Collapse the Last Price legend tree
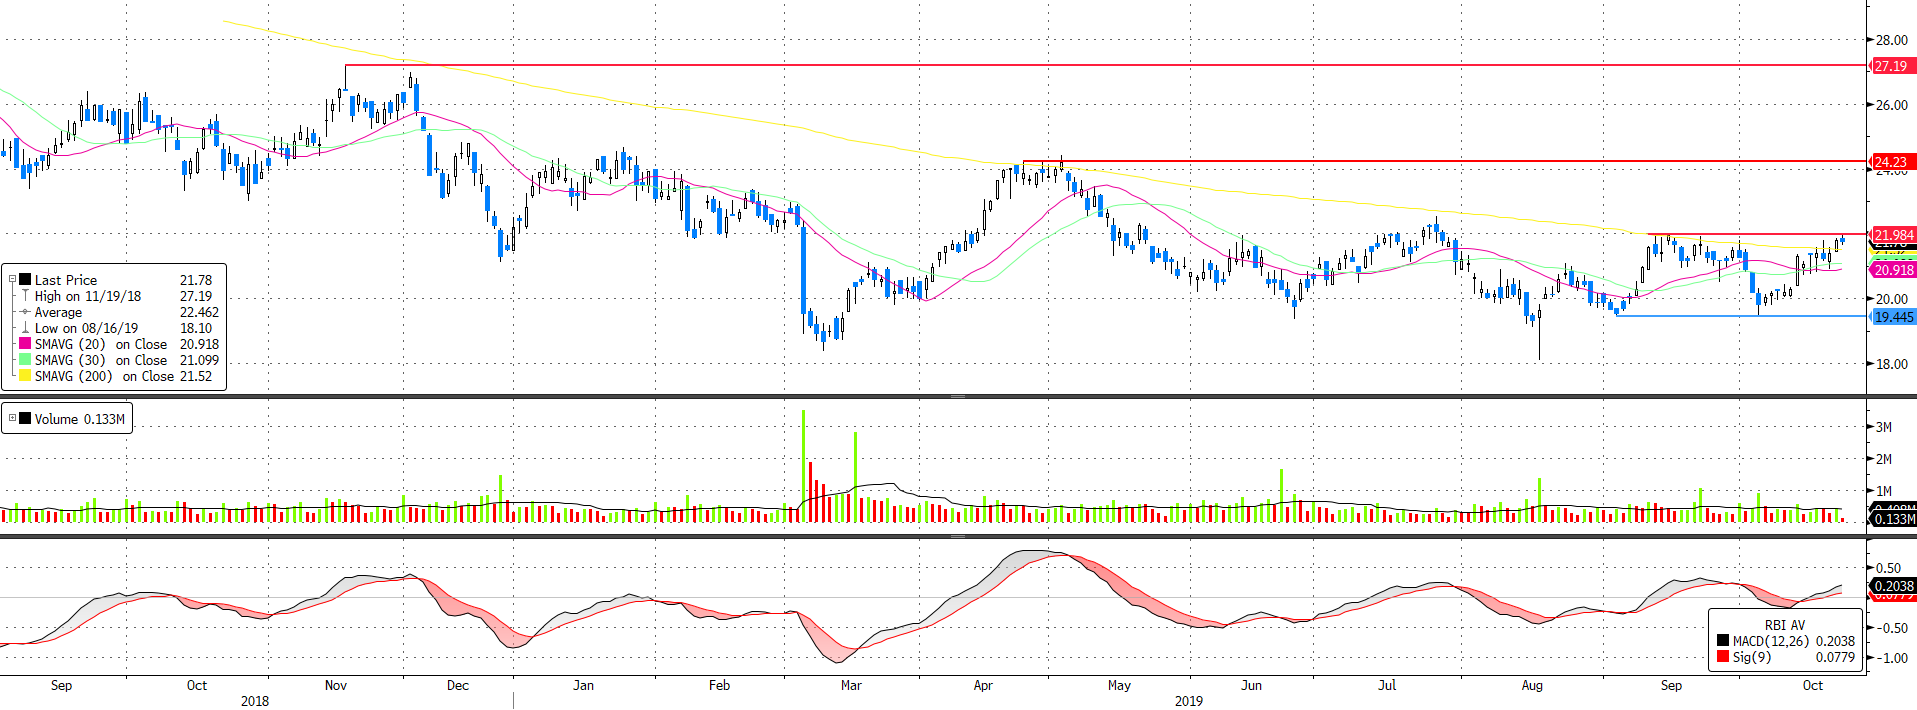The image size is (1917, 710). (x=12, y=280)
